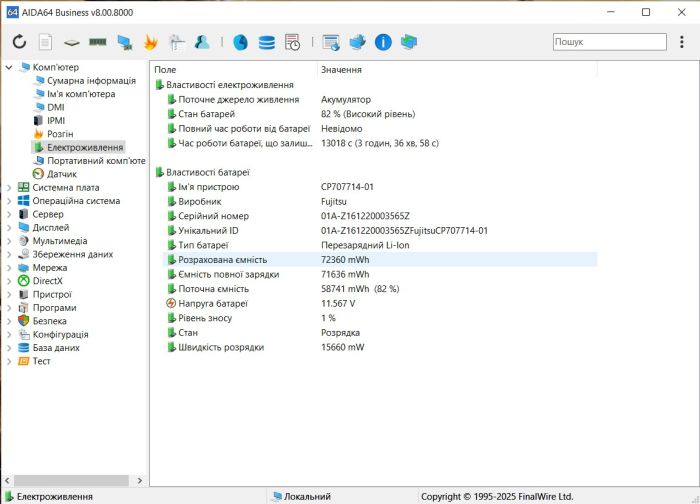Select the Стан батарей row
The image size is (700, 504).
pyautogui.click(x=380, y=114)
